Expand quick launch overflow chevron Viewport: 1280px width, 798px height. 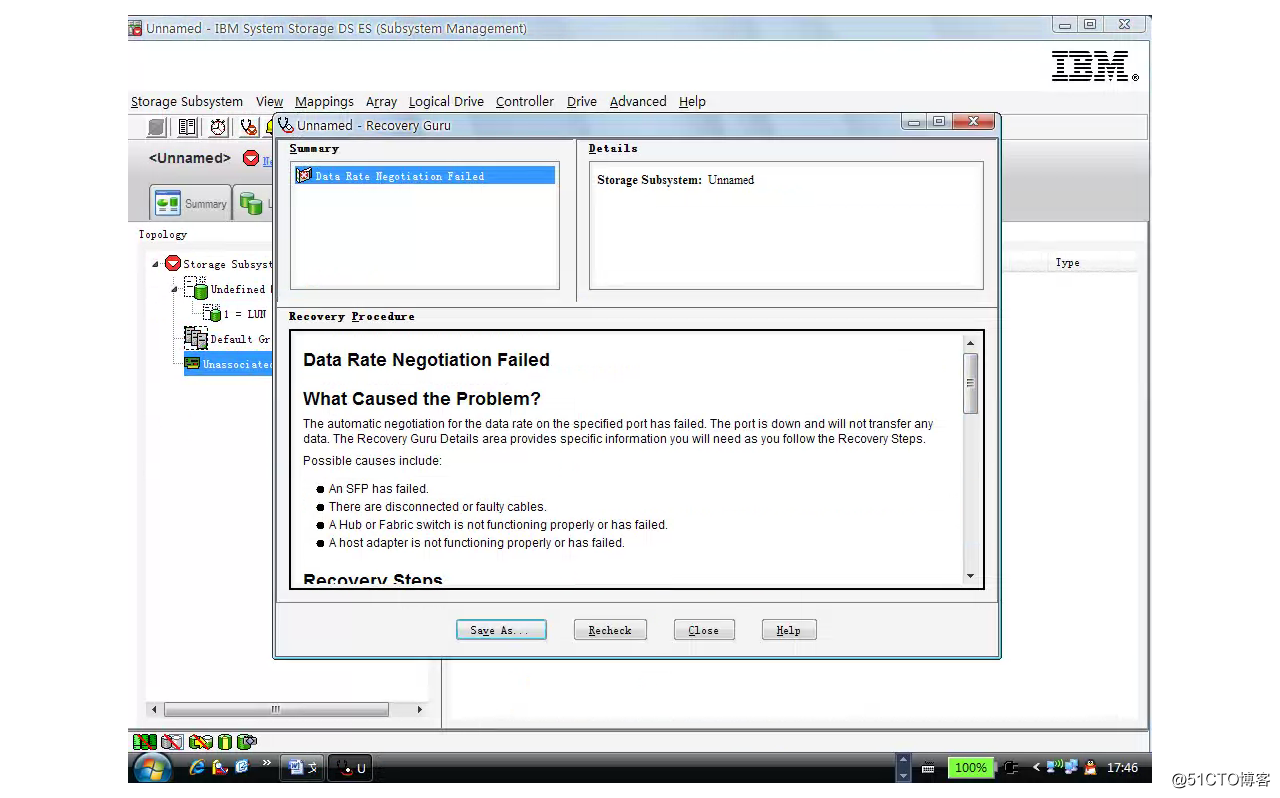point(267,763)
